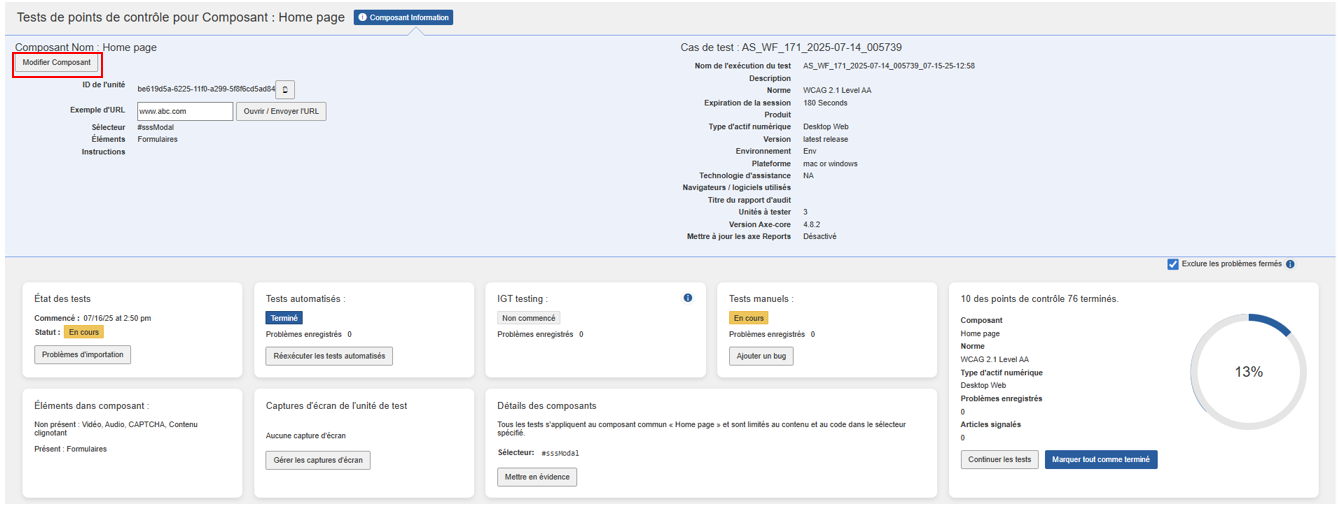The width and height of the screenshot is (1338, 507).
Task: Copy the unit ID with the clipboard icon
Action: click(x=285, y=90)
